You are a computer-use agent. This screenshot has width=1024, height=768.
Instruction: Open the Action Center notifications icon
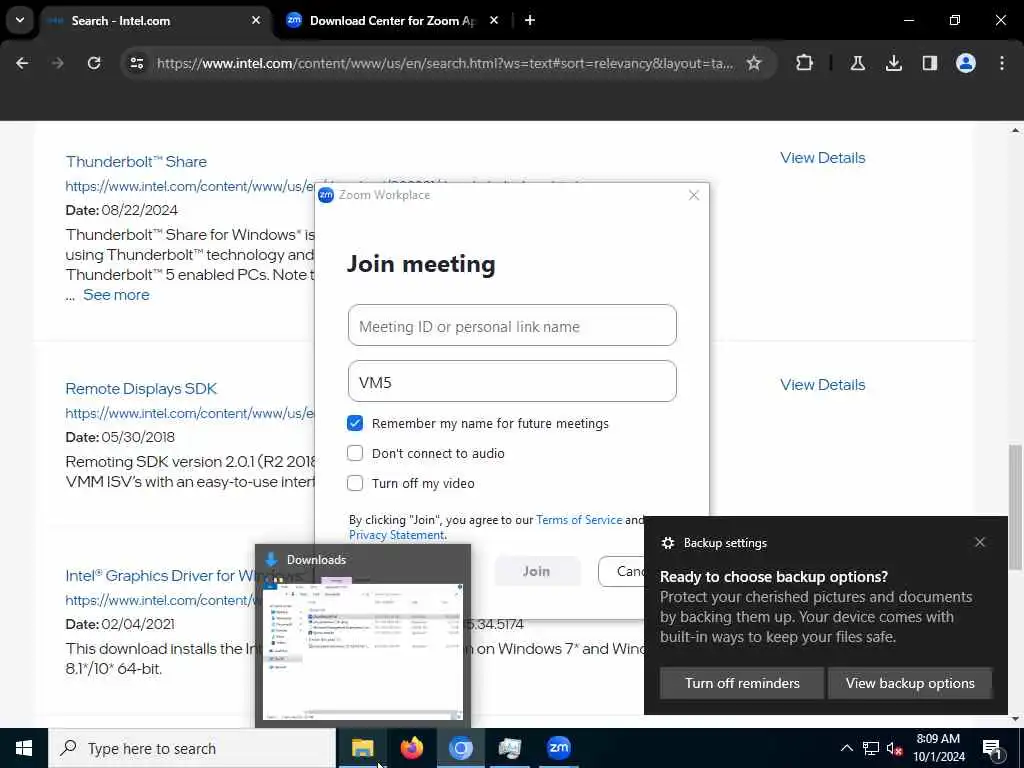[x=992, y=748]
